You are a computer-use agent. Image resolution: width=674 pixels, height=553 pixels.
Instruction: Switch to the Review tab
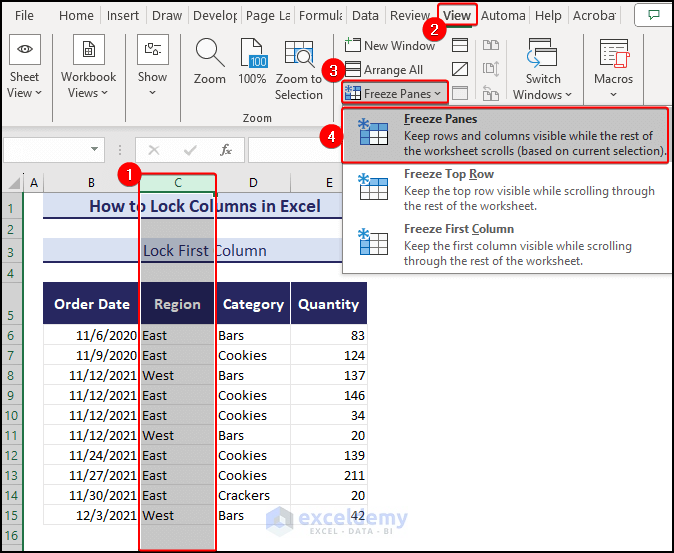[410, 16]
